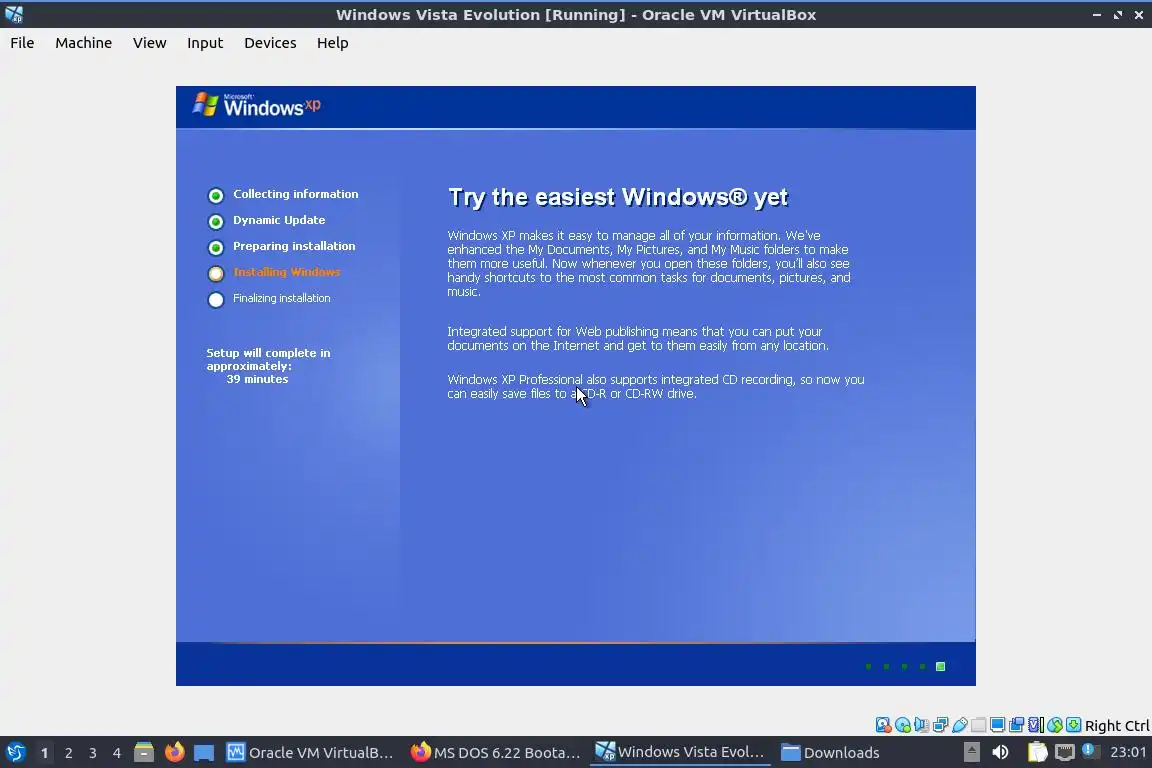Click the keyboard capture green arrow indicator
The width and height of the screenshot is (1152, 768).
pyautogui.click(x=1073, y=725)
